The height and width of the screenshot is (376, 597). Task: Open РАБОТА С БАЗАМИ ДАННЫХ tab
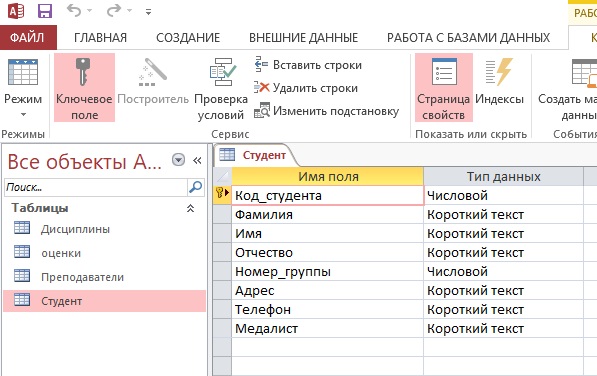coord(468,37)
